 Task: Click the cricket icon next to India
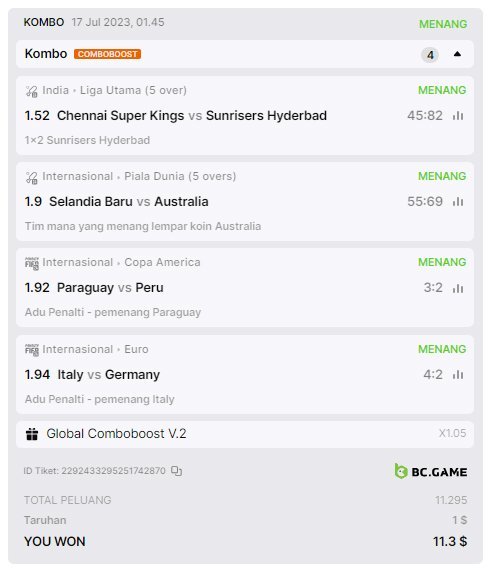tap(31, 91)
